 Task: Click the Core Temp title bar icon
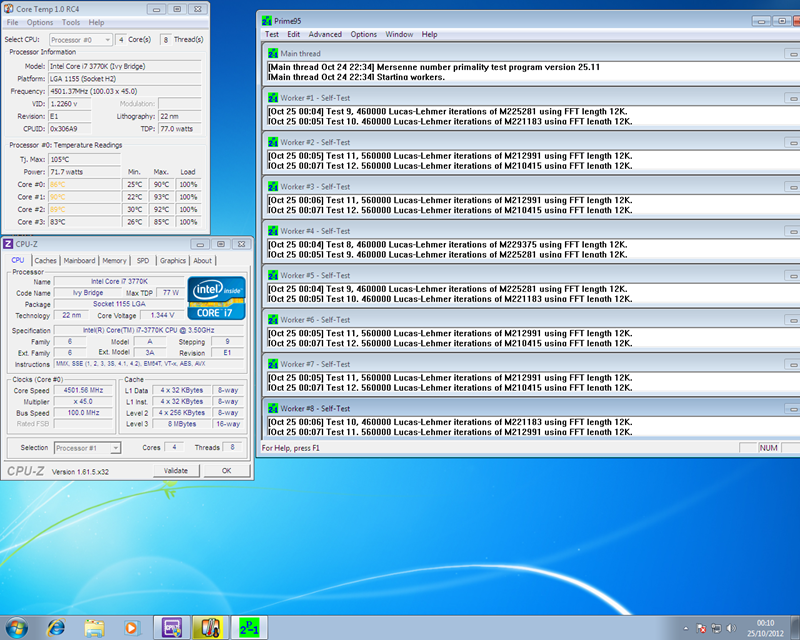coord(9,9)
